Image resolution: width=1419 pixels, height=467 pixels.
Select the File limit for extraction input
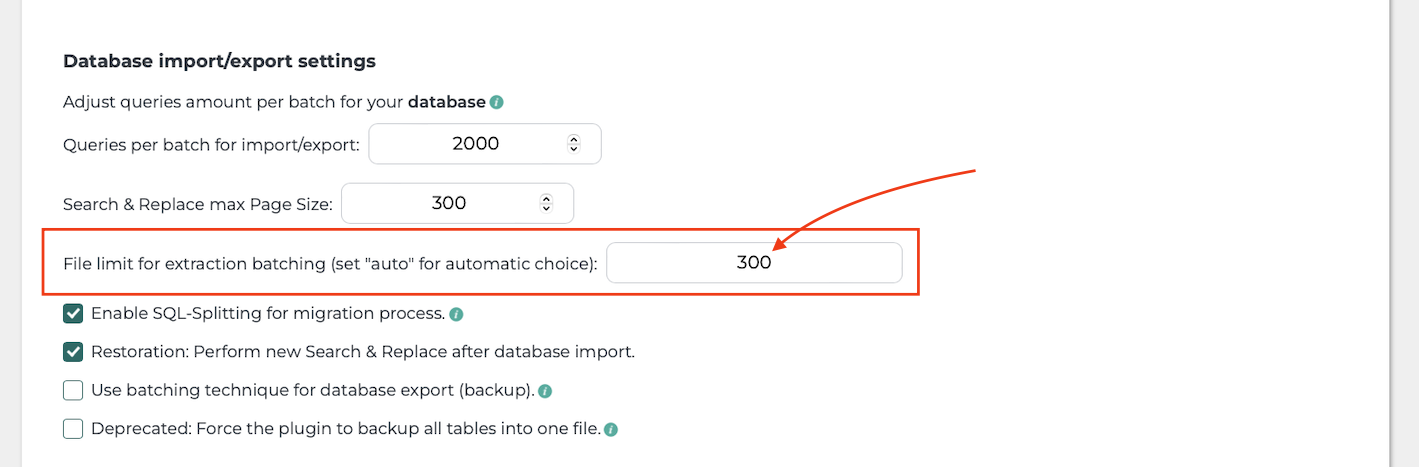(x=755, y=263)
